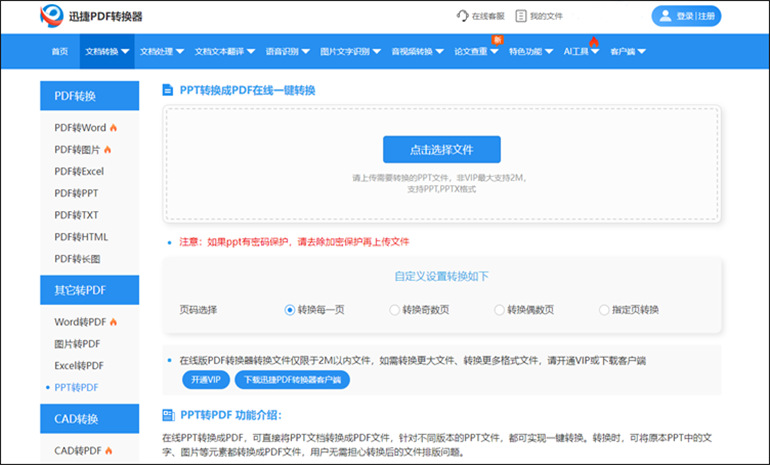This screenshot has height=465, width=770.
Task: Open PDF转PPT in the sidebar
Action: 76,193
